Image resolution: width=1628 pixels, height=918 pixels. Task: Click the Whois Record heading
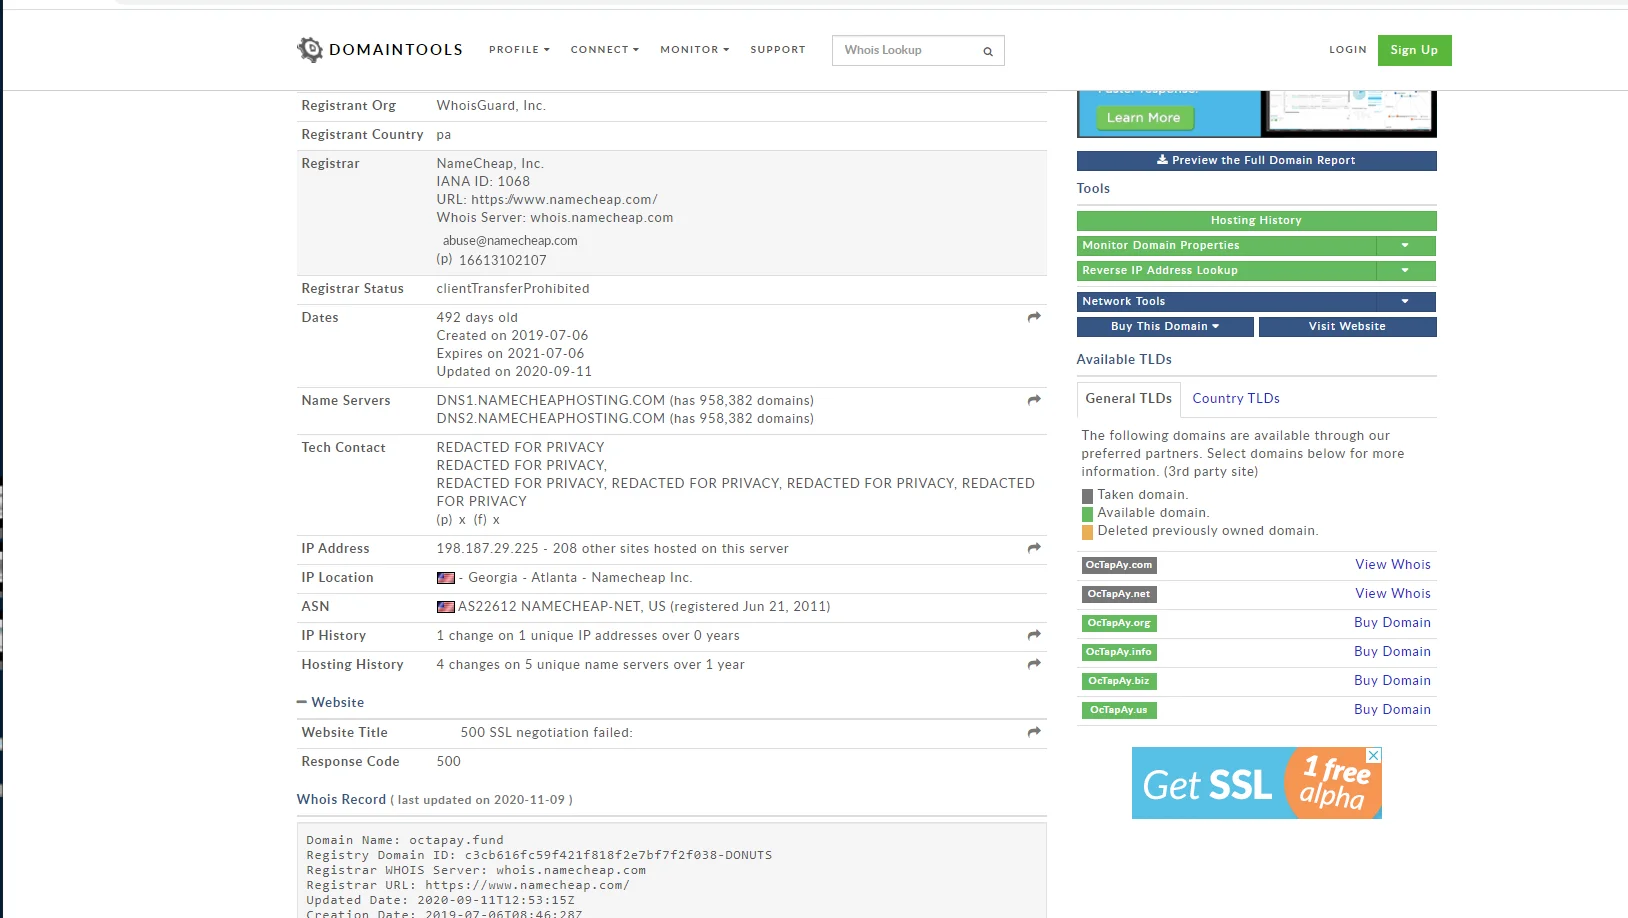pos(341,800)
